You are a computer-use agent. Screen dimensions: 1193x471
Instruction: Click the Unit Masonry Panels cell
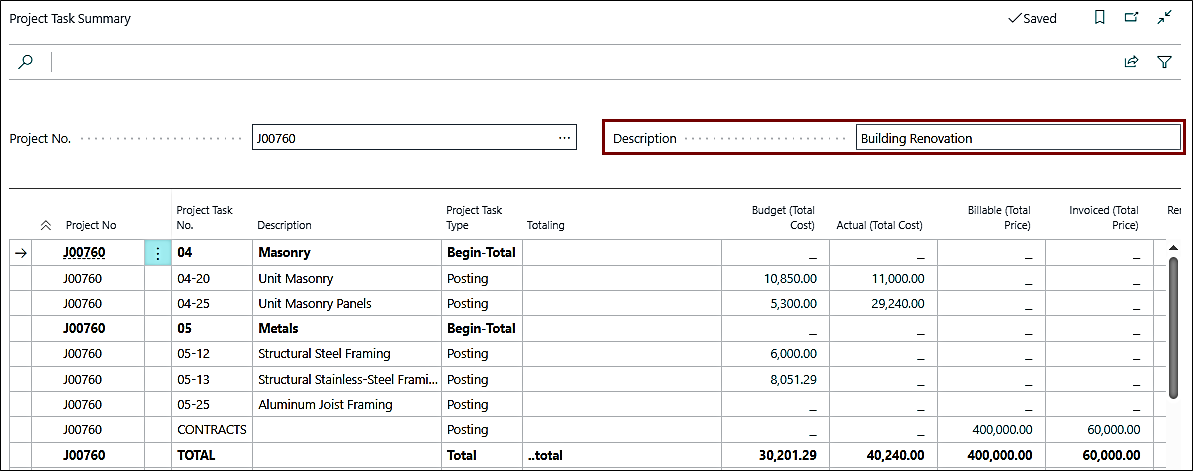click(x=347, y=304)
